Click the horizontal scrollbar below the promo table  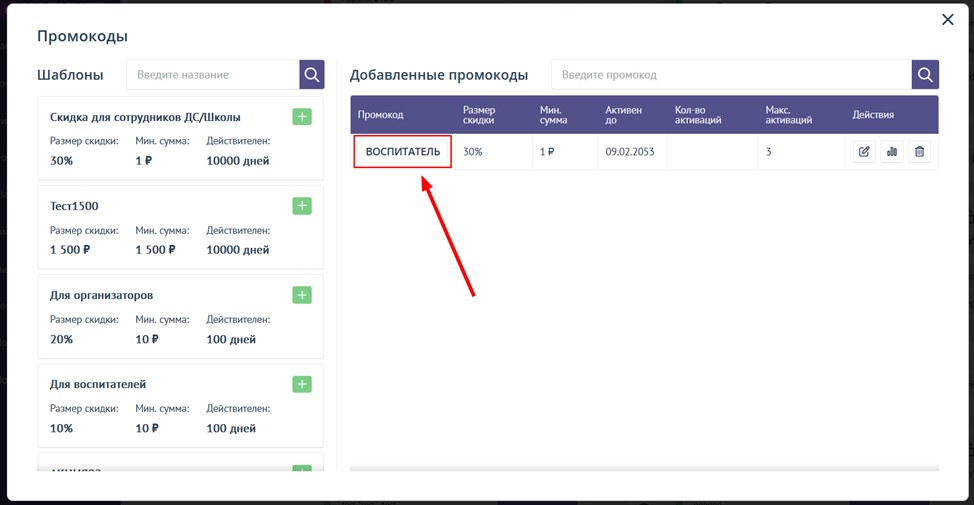coord(644,468)
